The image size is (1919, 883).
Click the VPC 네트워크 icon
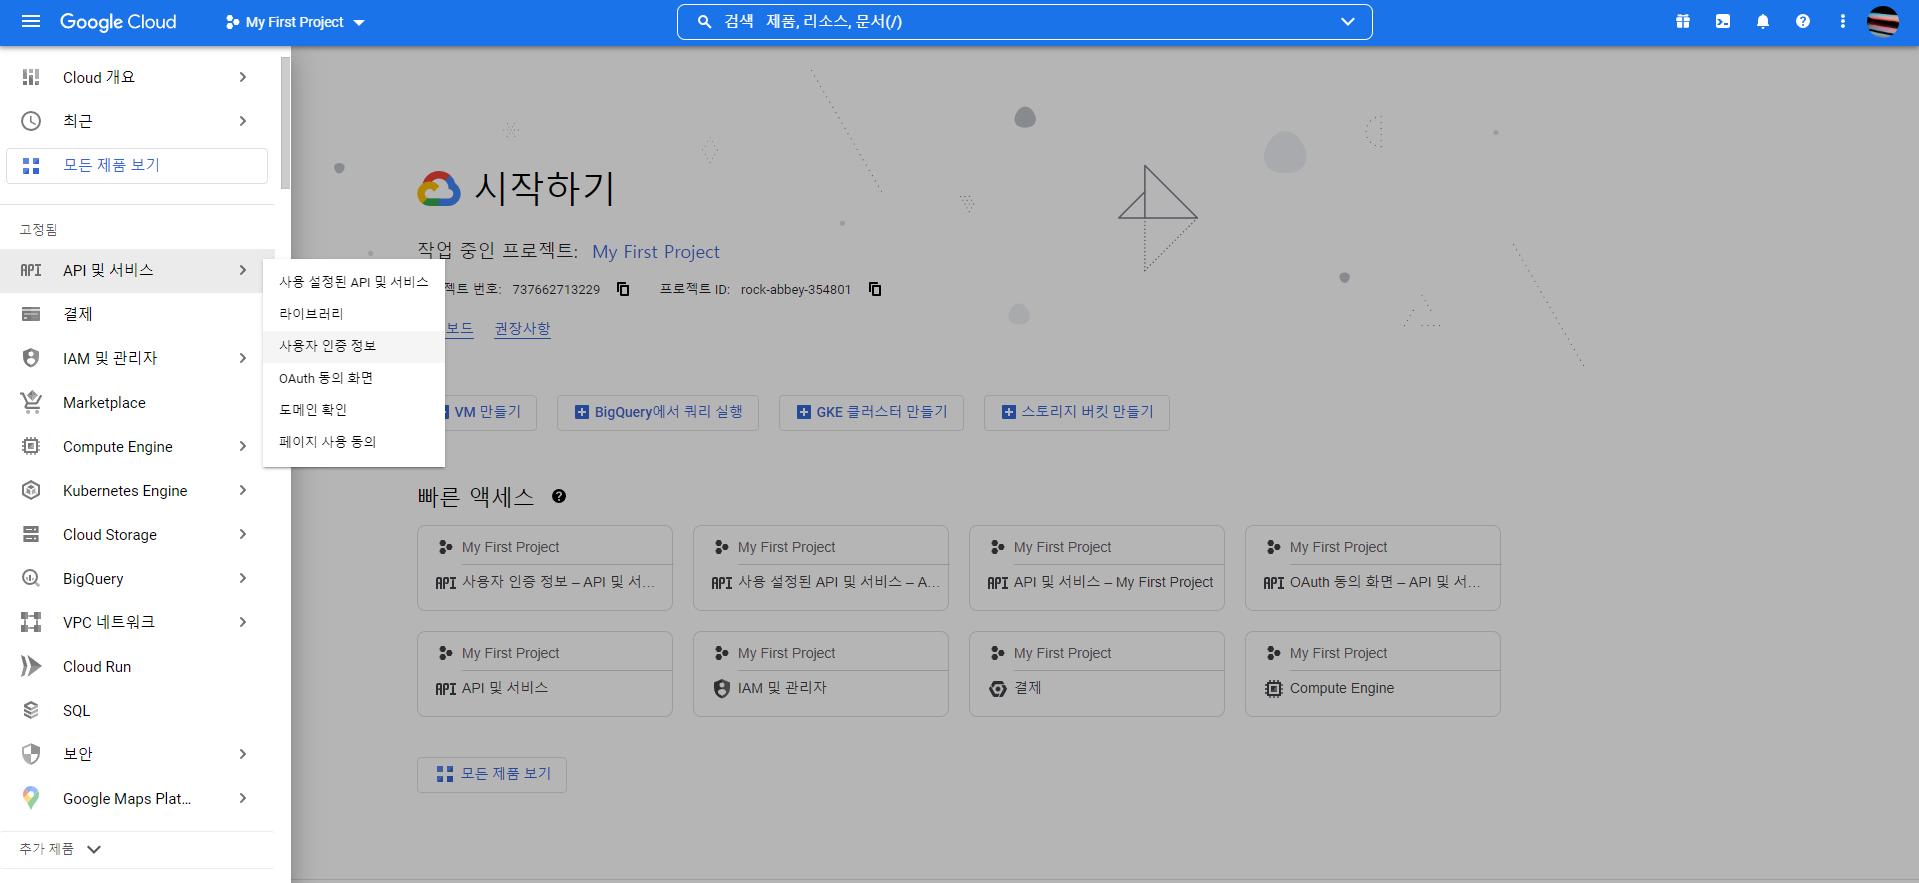click(31, 622)
